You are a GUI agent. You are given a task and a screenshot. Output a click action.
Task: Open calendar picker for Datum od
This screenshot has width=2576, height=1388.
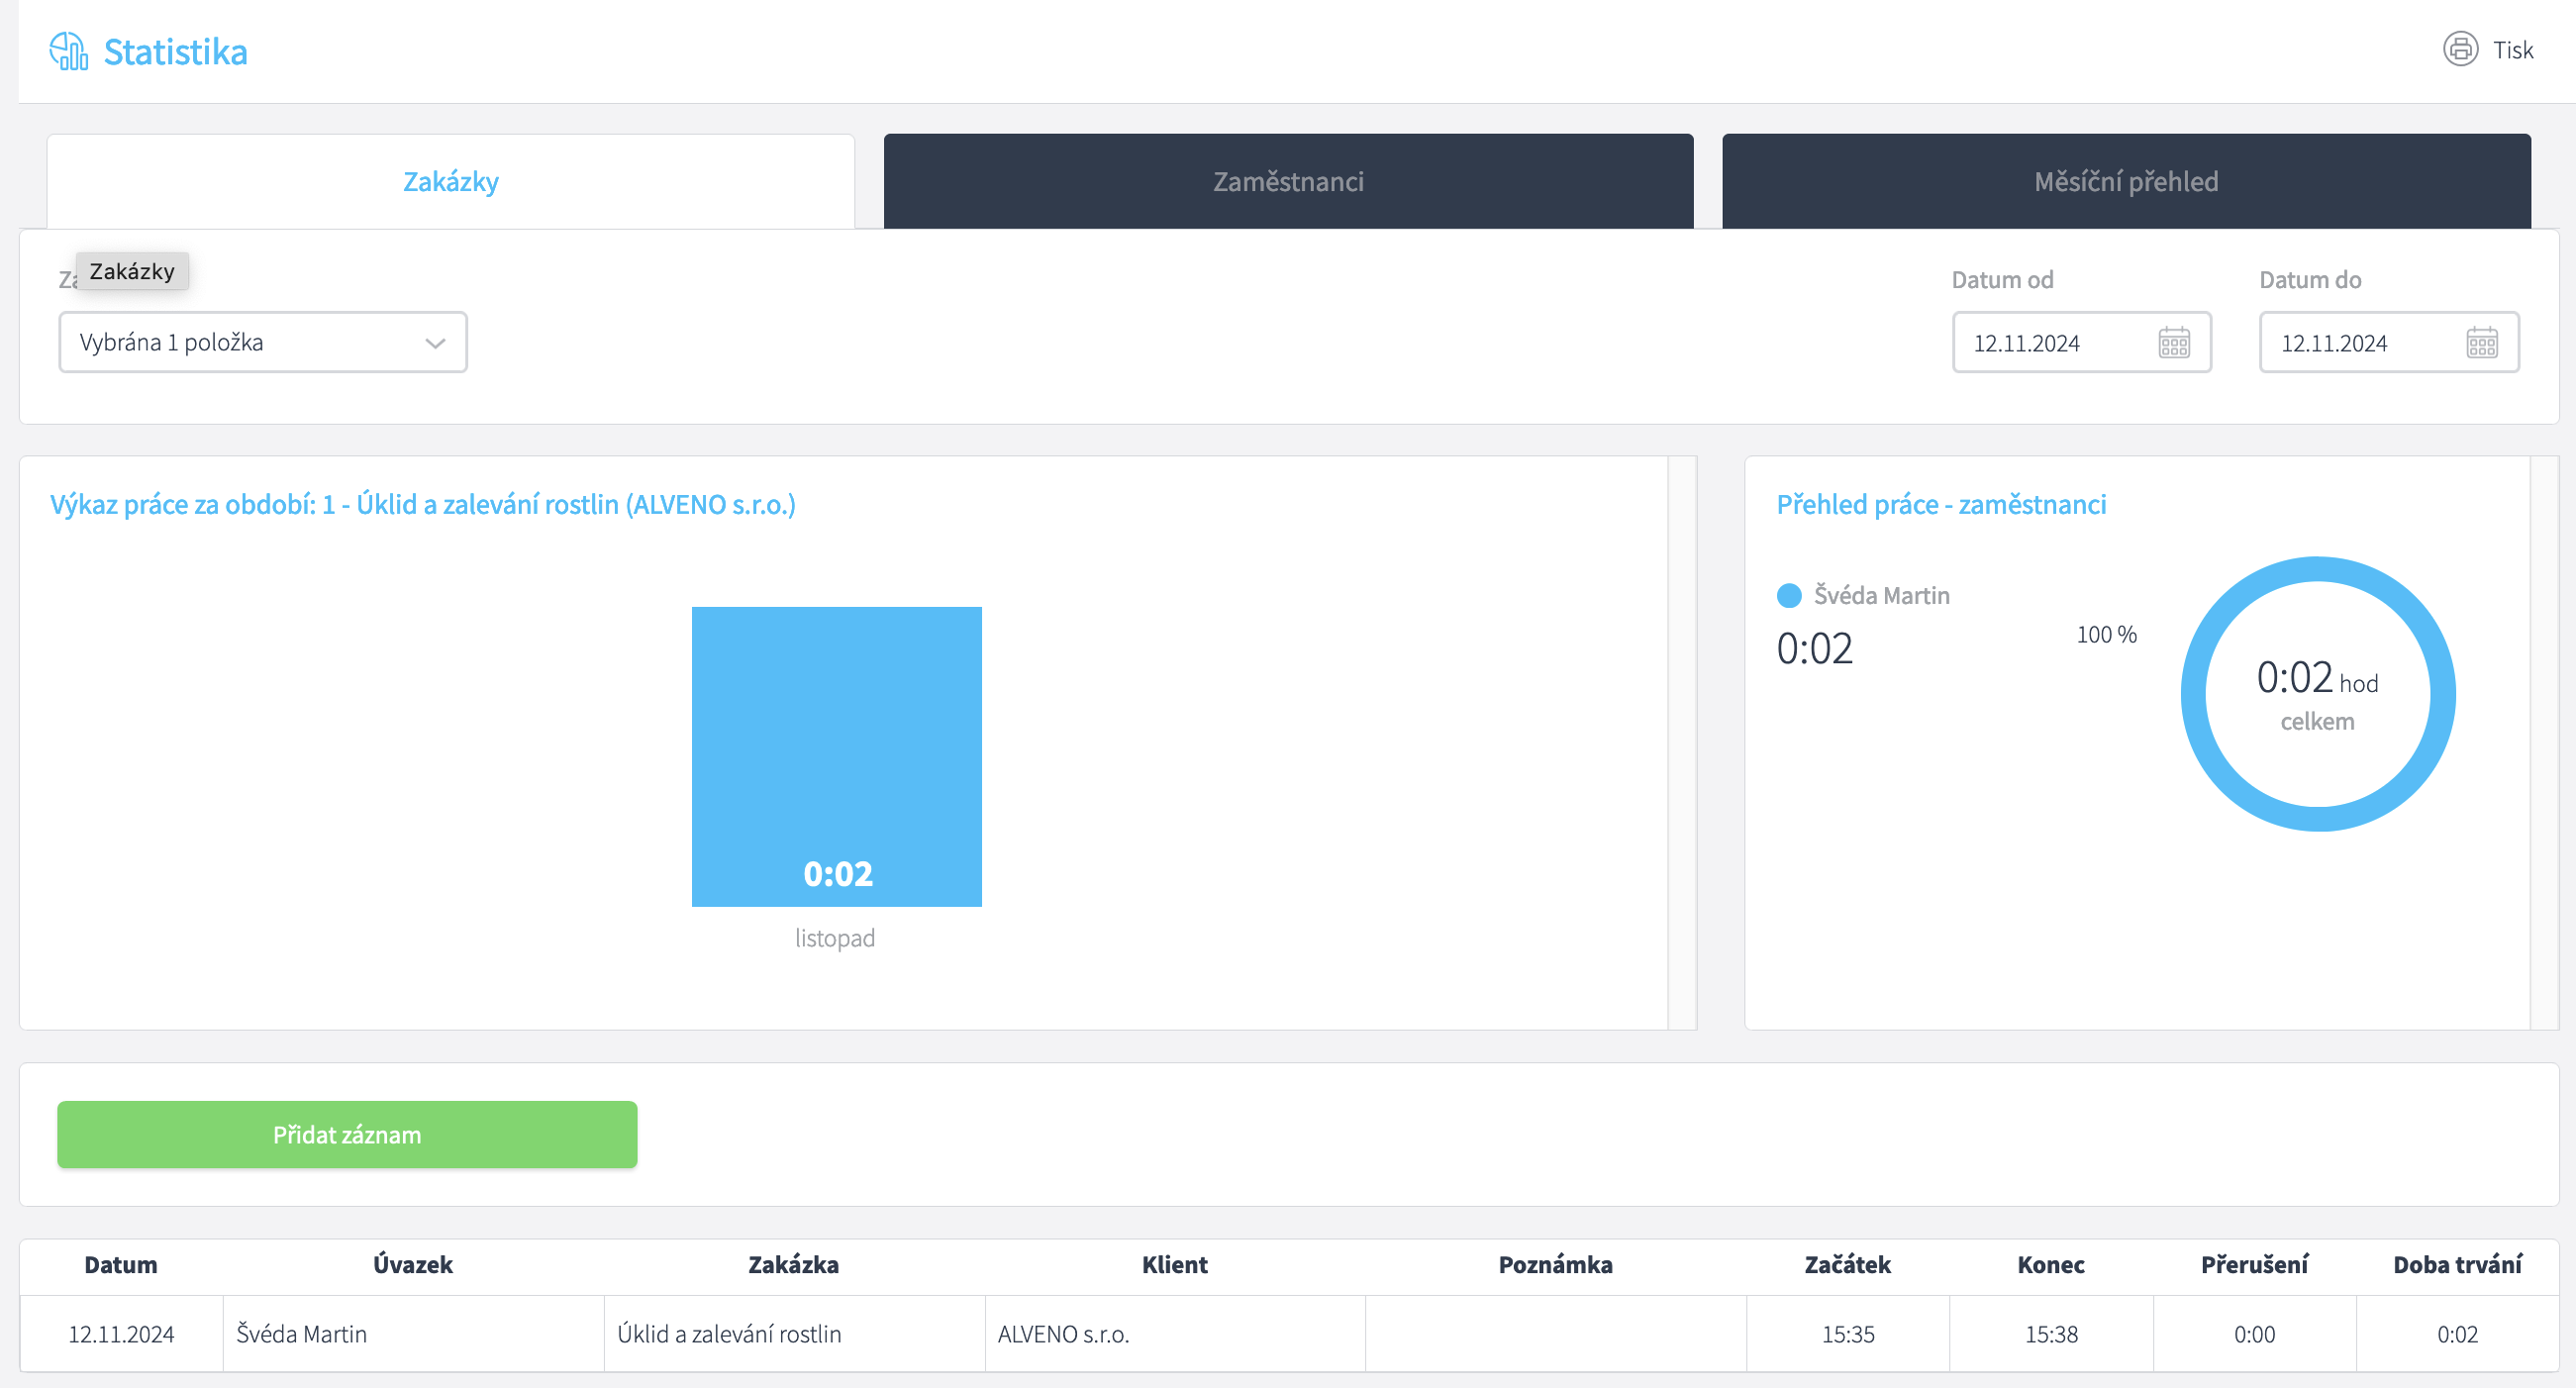point(2173,343)
